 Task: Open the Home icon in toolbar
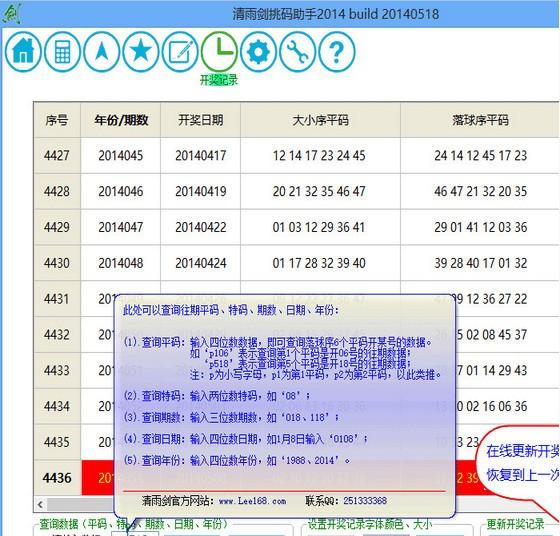[x=23, y=52]
